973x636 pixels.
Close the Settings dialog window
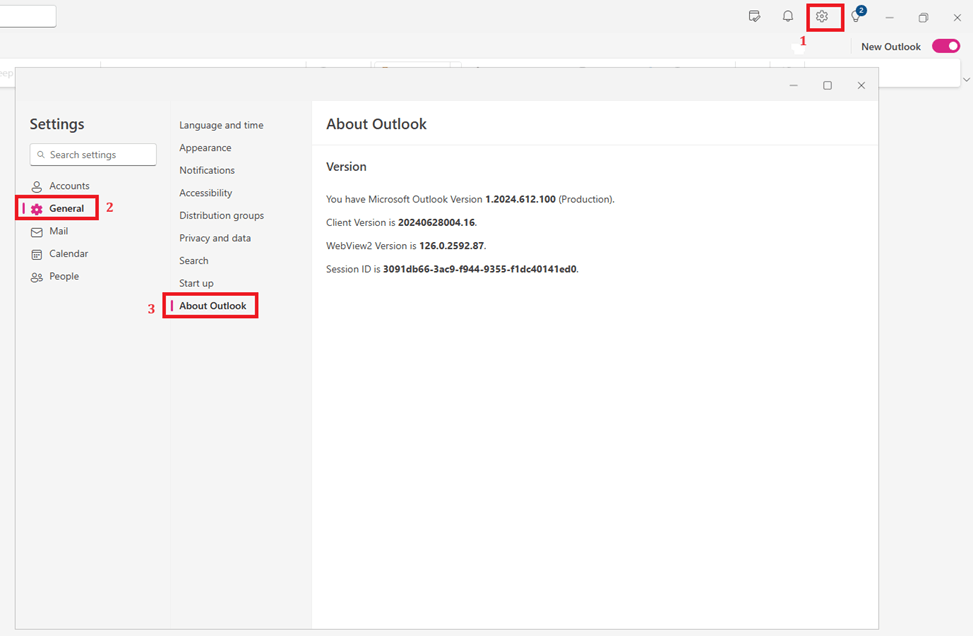click(861, 86)
